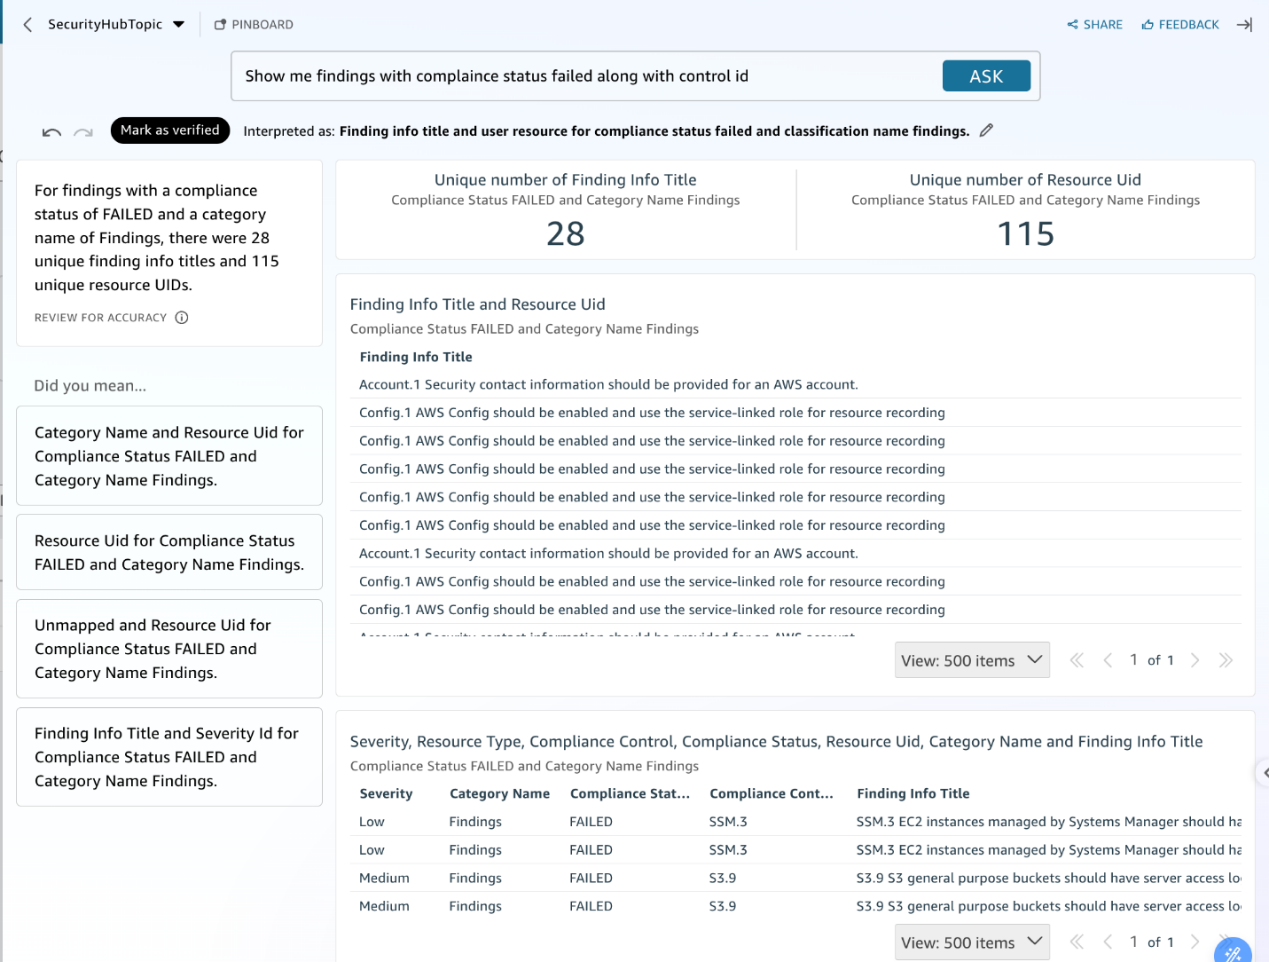Toggle Mark as verified
Image resolution: width=1269 pixels, height=962 pixels.
coord(170,130)
